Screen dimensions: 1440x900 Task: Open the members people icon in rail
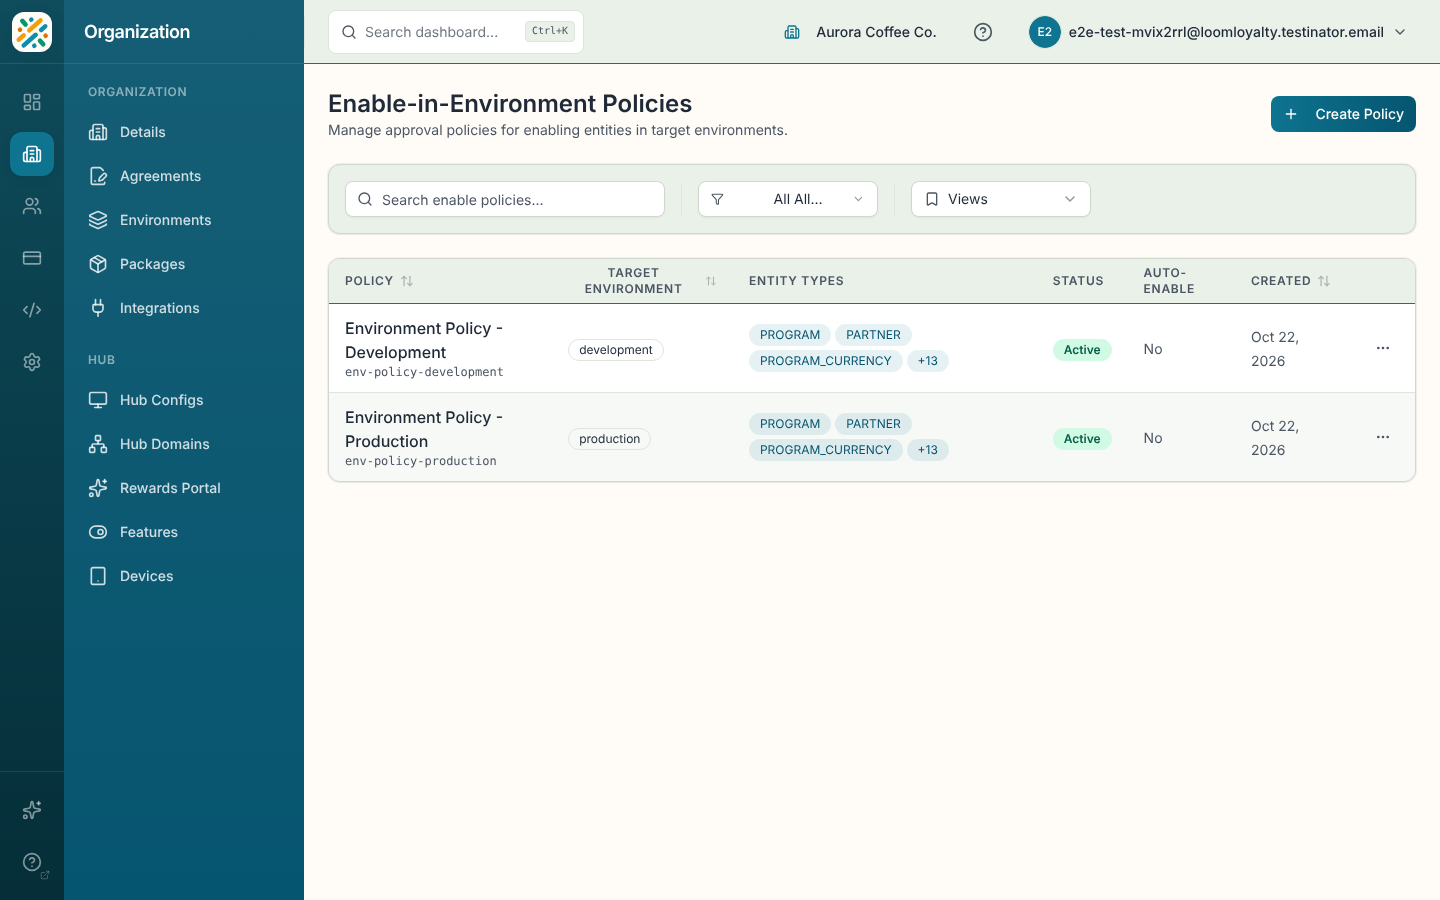pyautogui.click(x=32, y=206)
